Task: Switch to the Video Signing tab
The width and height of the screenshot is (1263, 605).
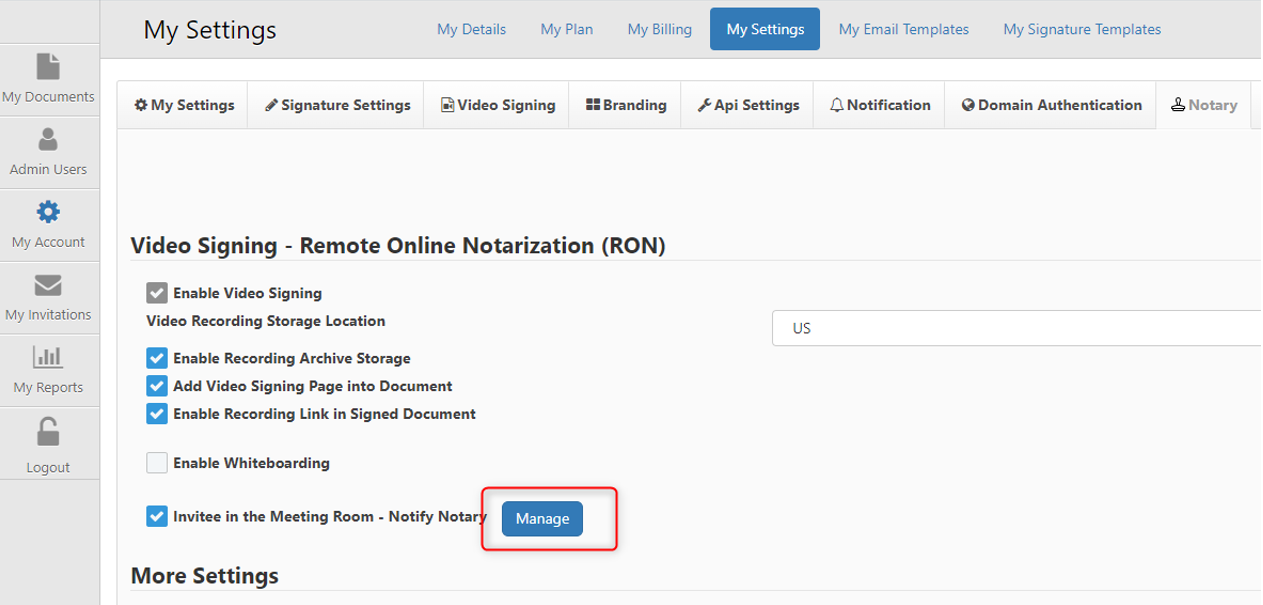Action: 497,105
